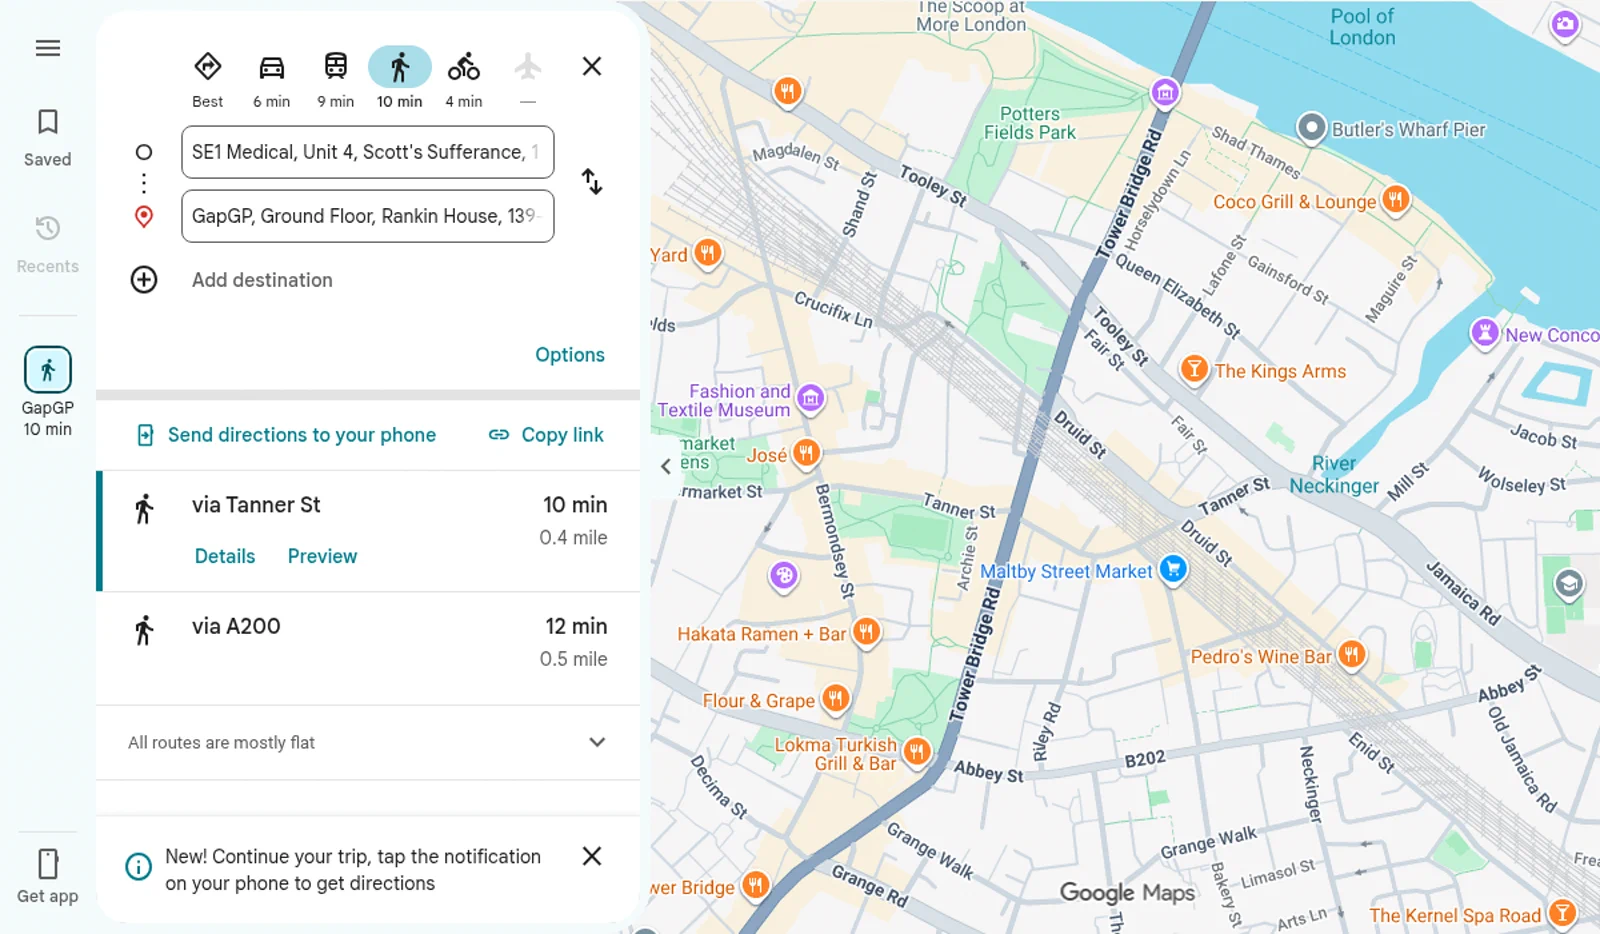Select GapGP 10 min walking shortcut
This screenshot has width=1600, height=934.
[x=47, y=392]
